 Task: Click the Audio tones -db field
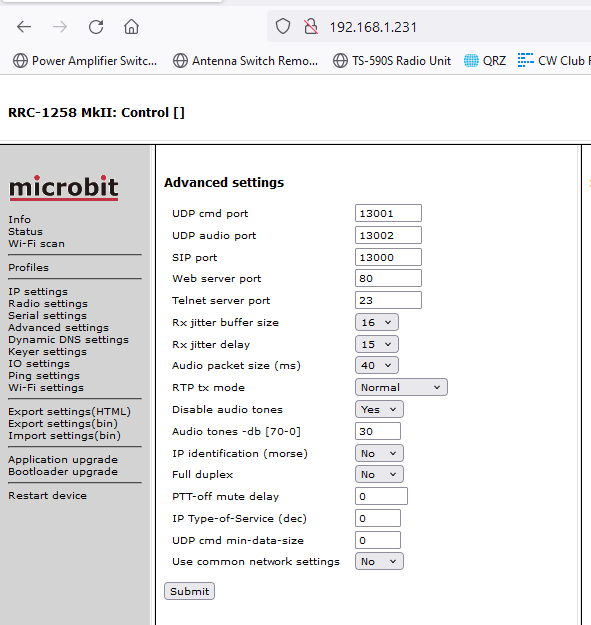coord(378,431)
